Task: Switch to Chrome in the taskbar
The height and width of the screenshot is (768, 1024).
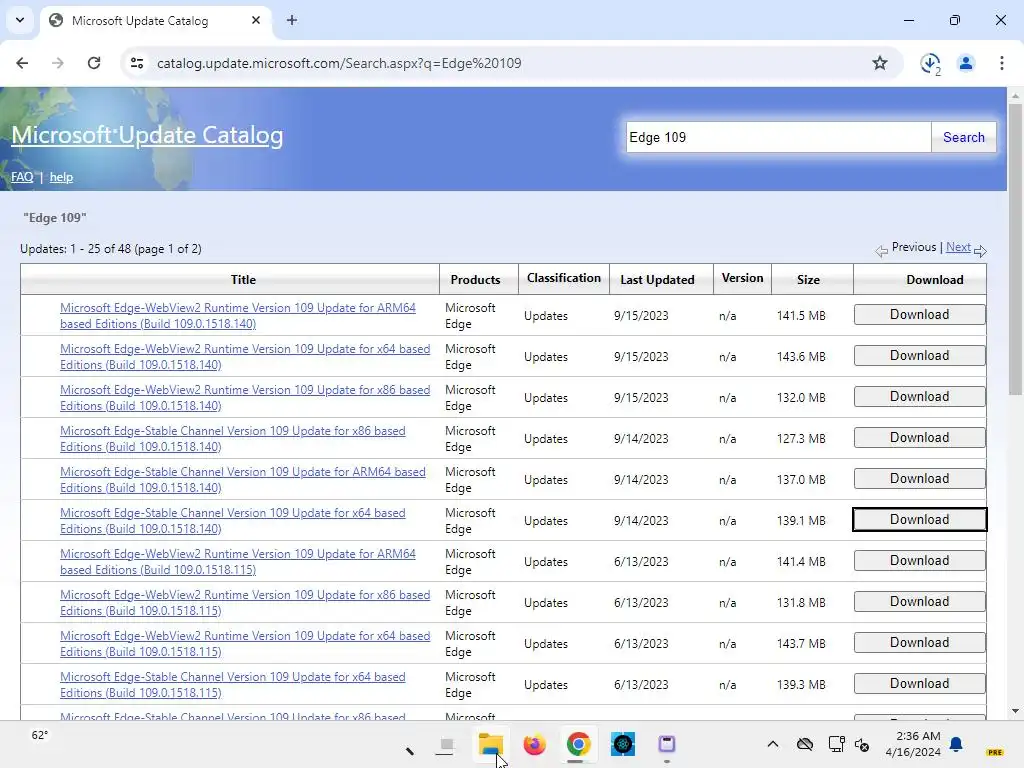Action: coord(578,744)
